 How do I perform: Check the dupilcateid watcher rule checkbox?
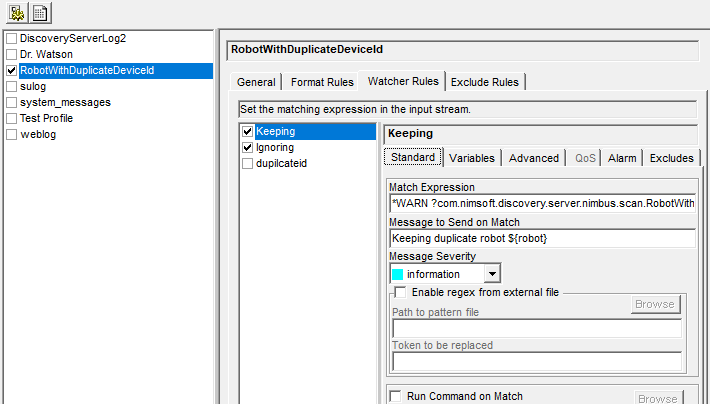(x=247, y=164)
